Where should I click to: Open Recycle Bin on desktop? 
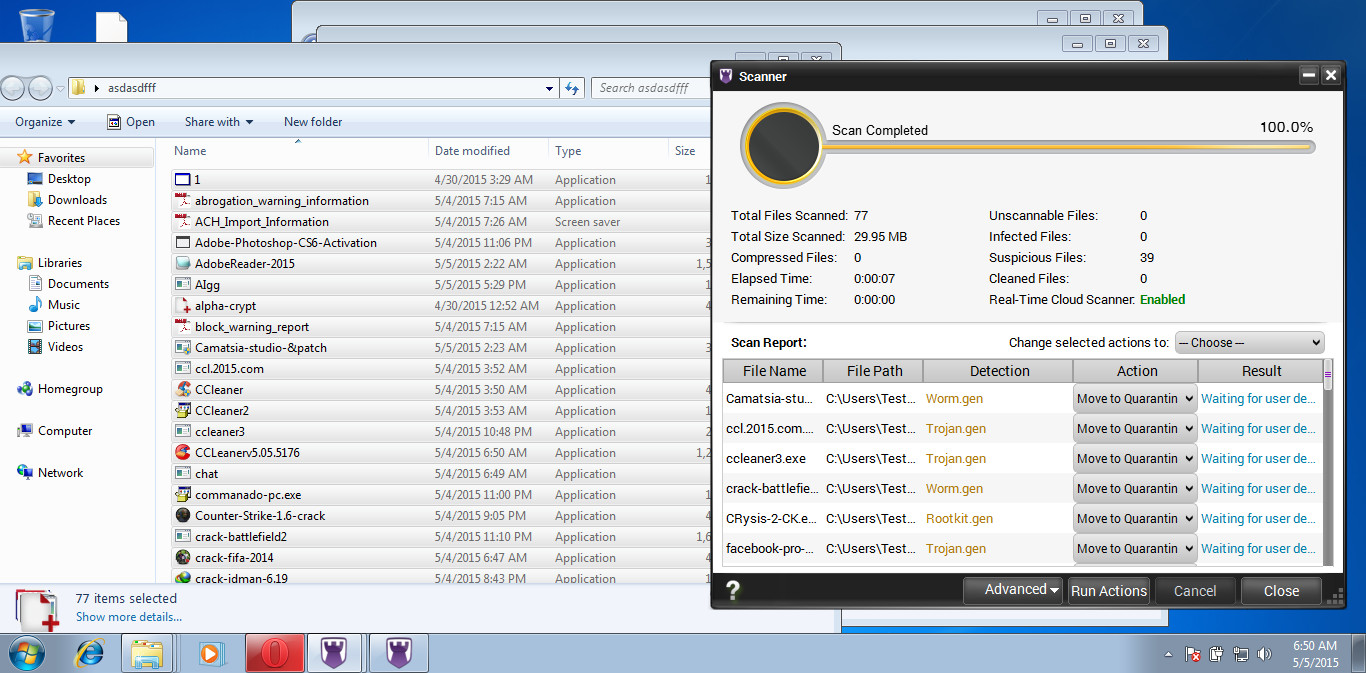click(x=37, y=23)
